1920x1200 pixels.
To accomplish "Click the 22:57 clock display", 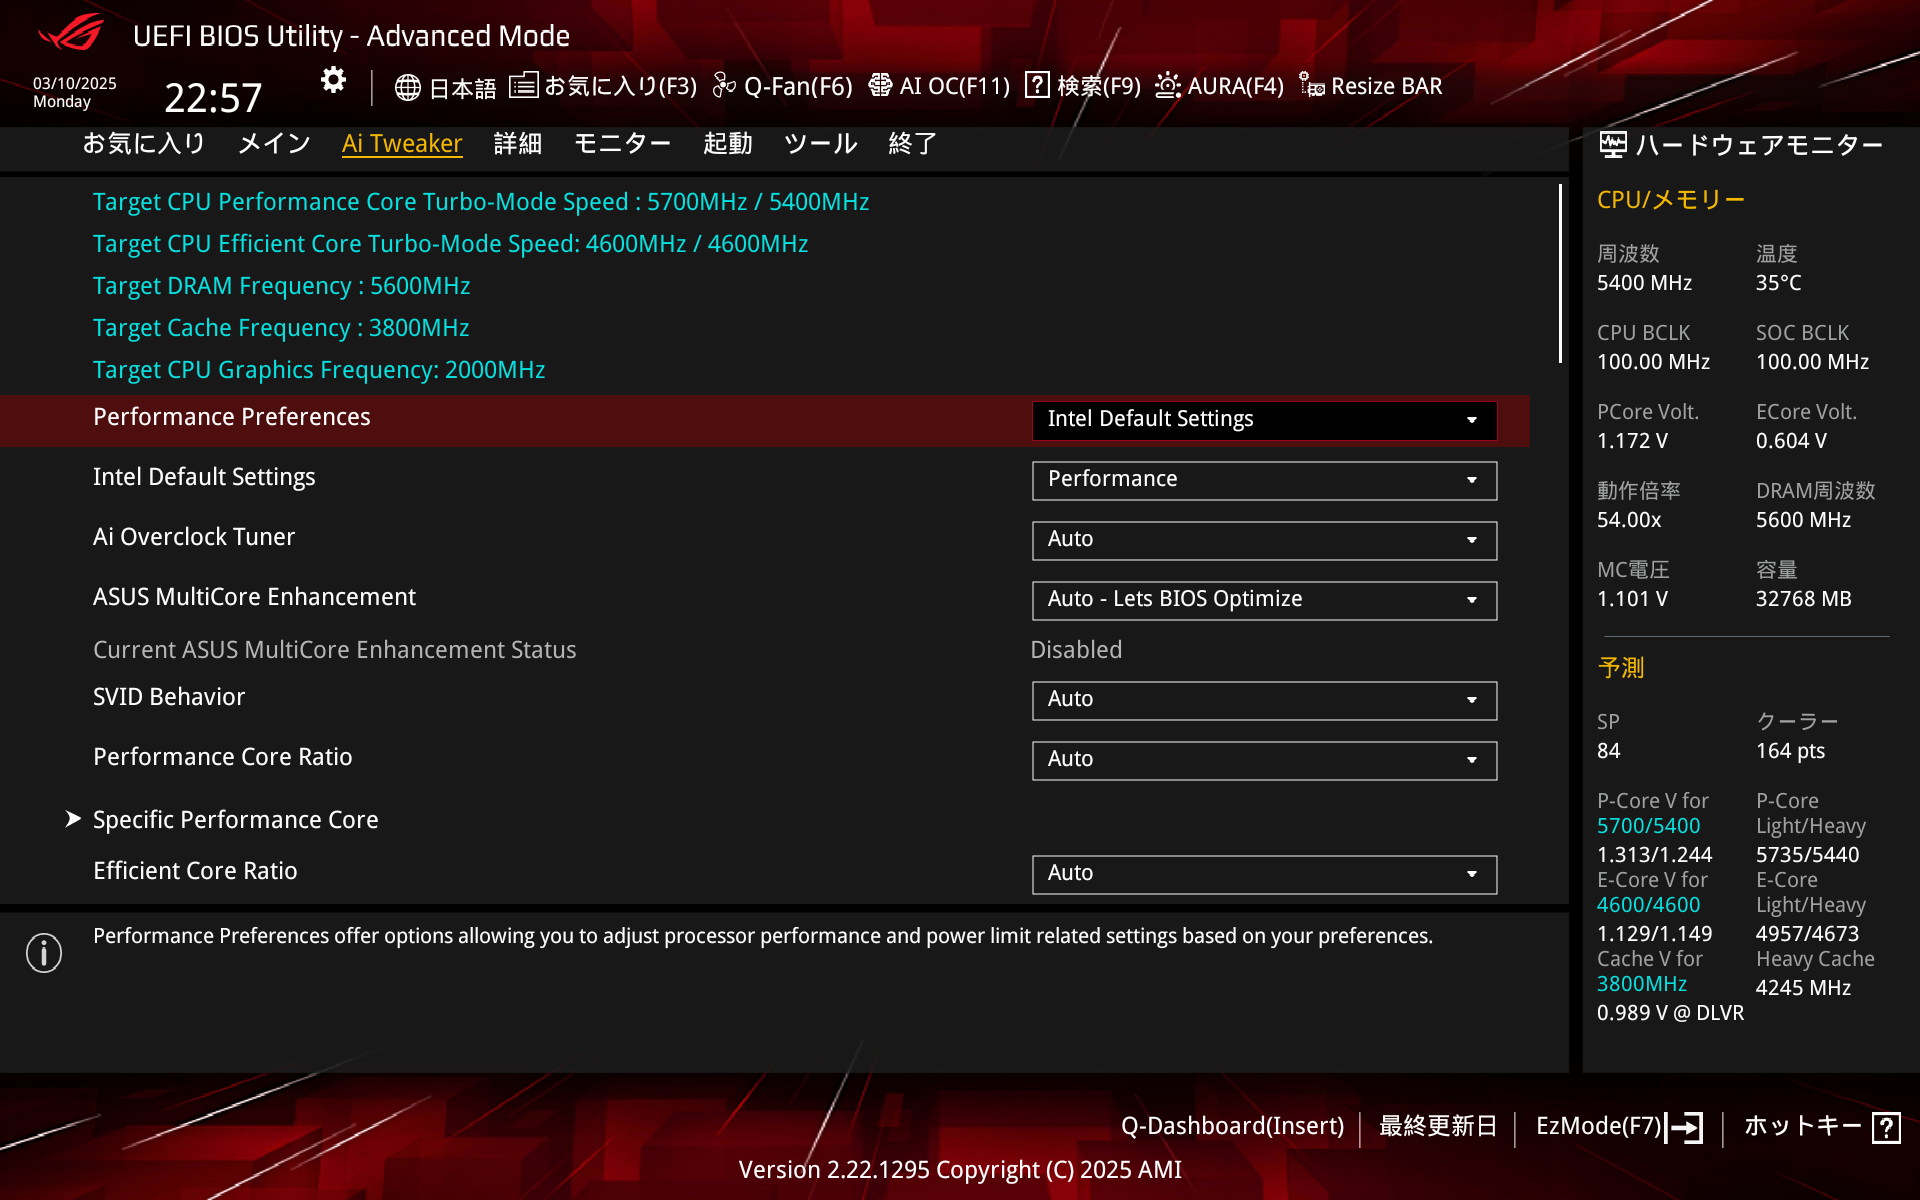I will 213,98.
